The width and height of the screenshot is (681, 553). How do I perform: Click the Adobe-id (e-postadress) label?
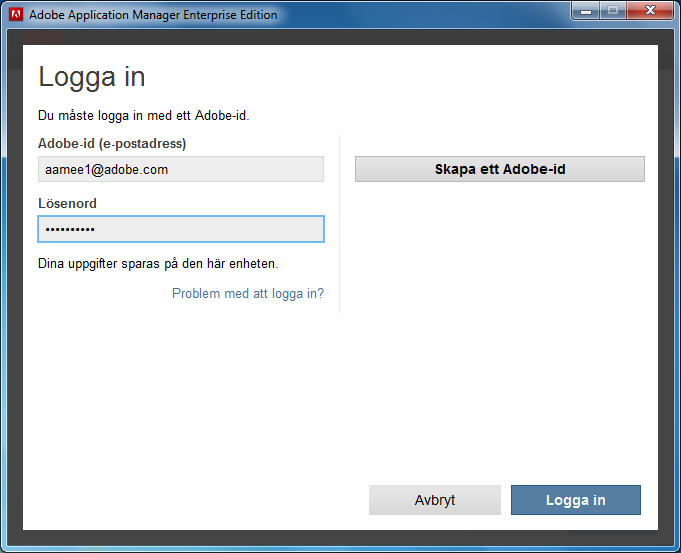coord(112,143)
